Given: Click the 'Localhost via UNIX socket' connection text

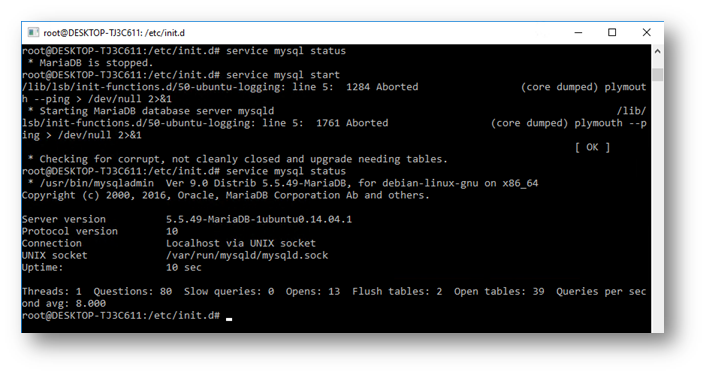Looking at the screenshot, I should [x=241, y=243].
